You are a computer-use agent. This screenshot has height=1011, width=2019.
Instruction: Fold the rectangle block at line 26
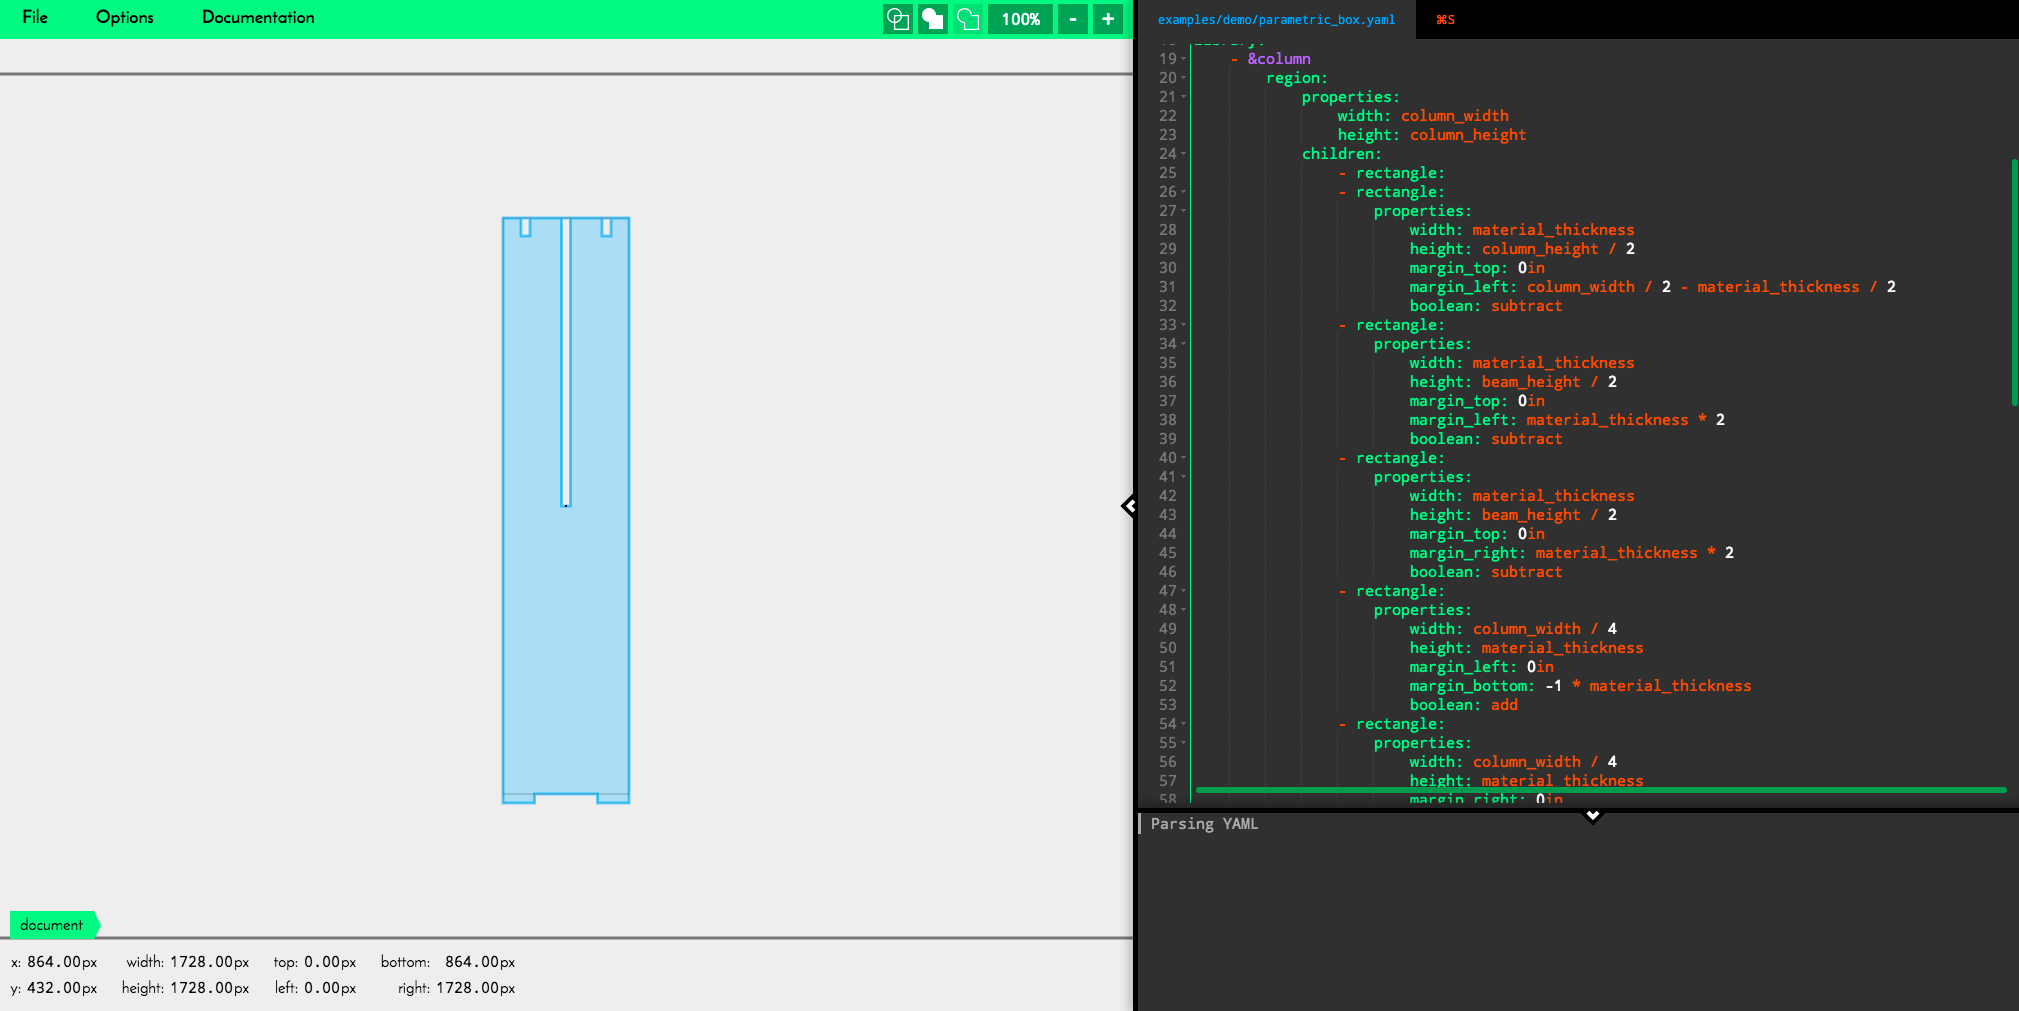1184,192
